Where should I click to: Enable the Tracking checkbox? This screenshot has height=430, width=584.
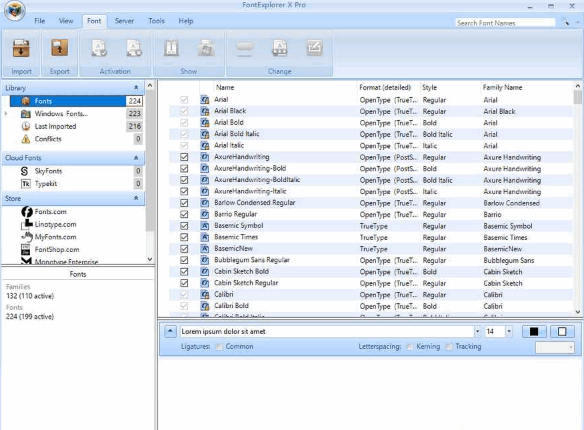click(x=449, y=347)
